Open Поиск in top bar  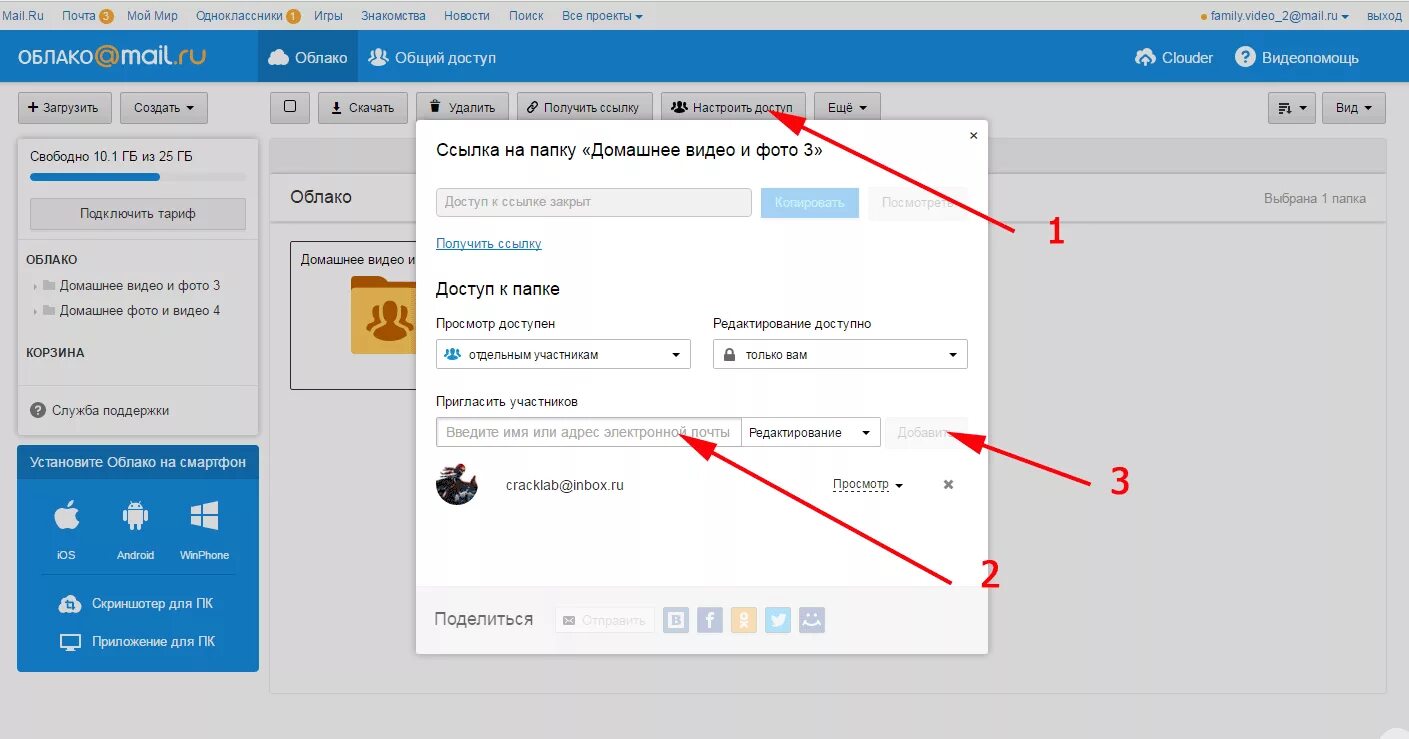point(526,16)
